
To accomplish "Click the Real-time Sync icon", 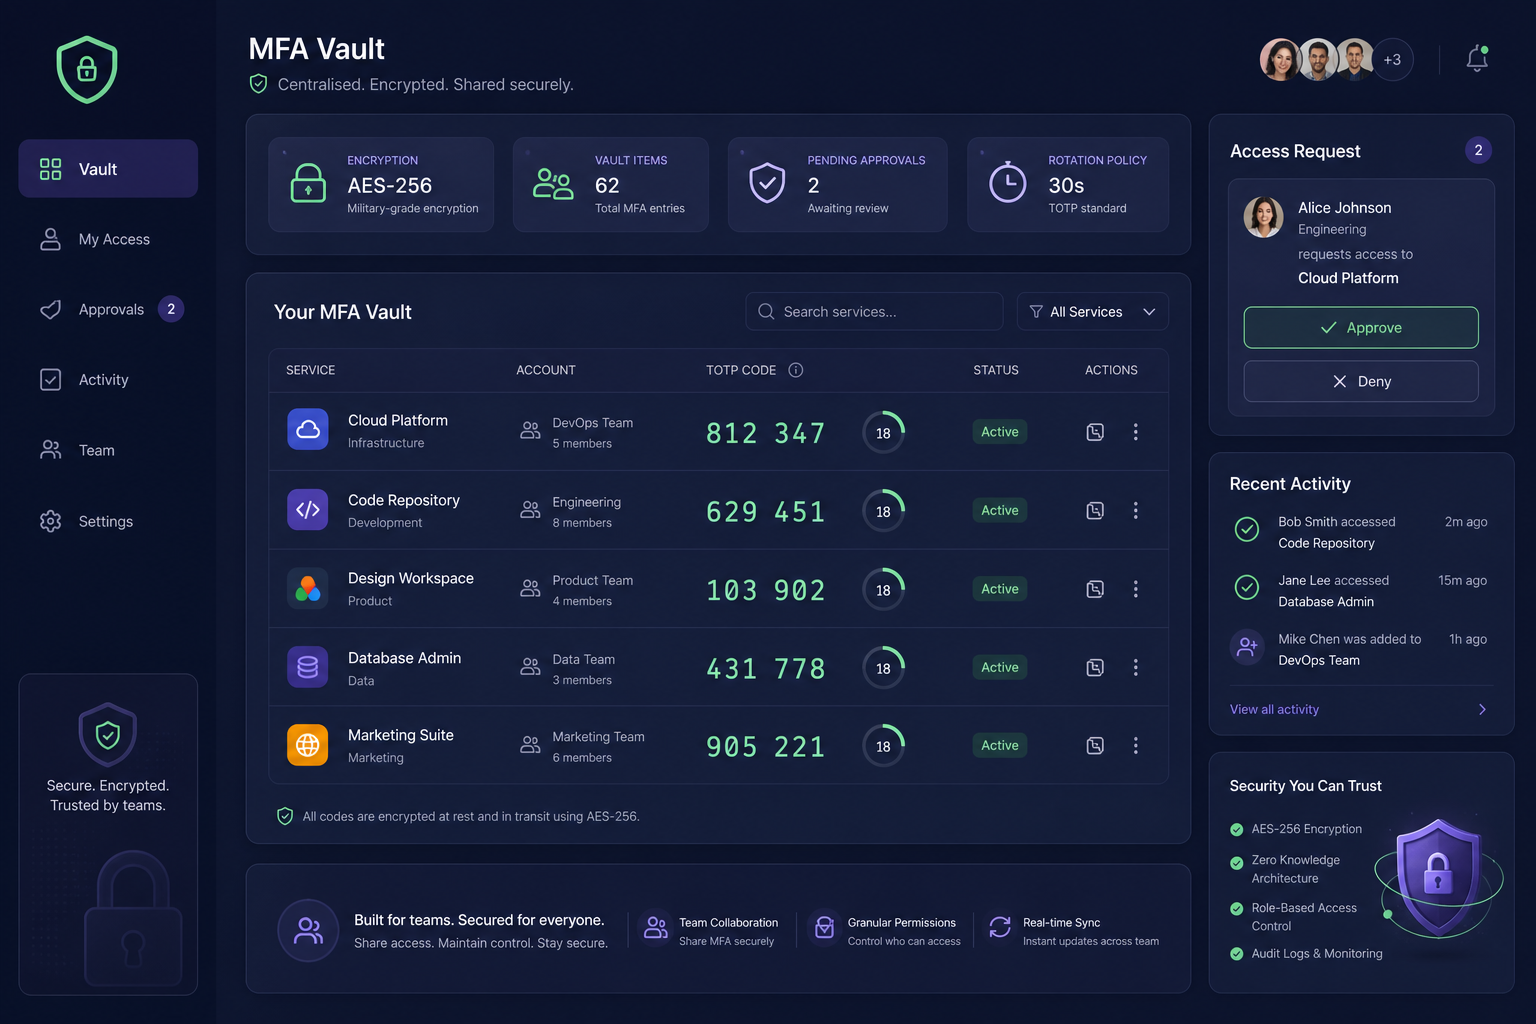I will click(1000, 927).
